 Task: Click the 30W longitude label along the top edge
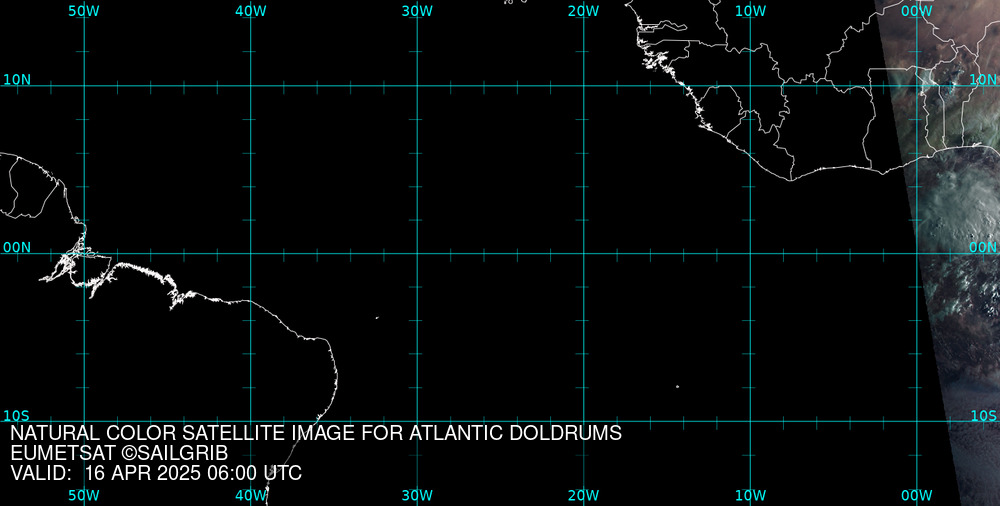417,11
